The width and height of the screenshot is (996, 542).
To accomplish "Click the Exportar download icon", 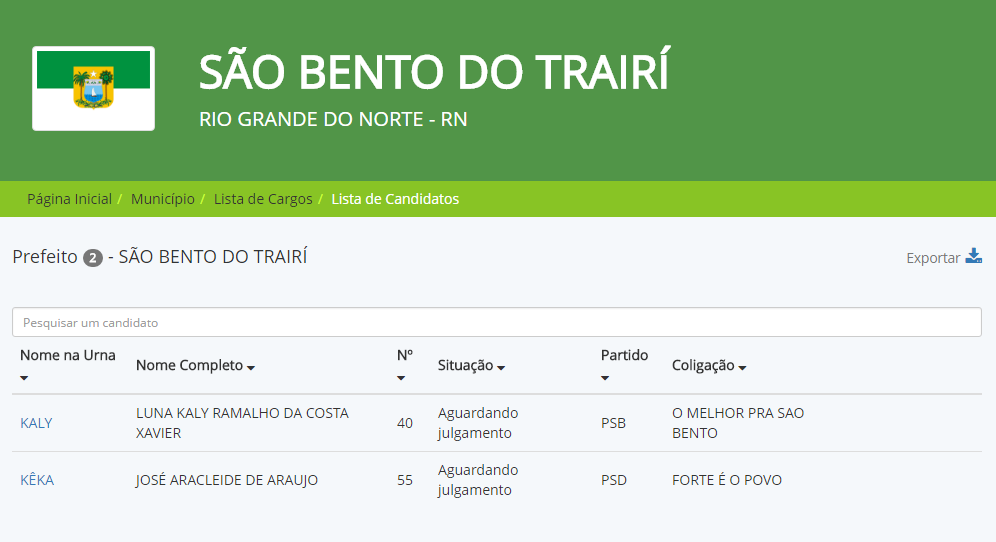I will 974,256.
